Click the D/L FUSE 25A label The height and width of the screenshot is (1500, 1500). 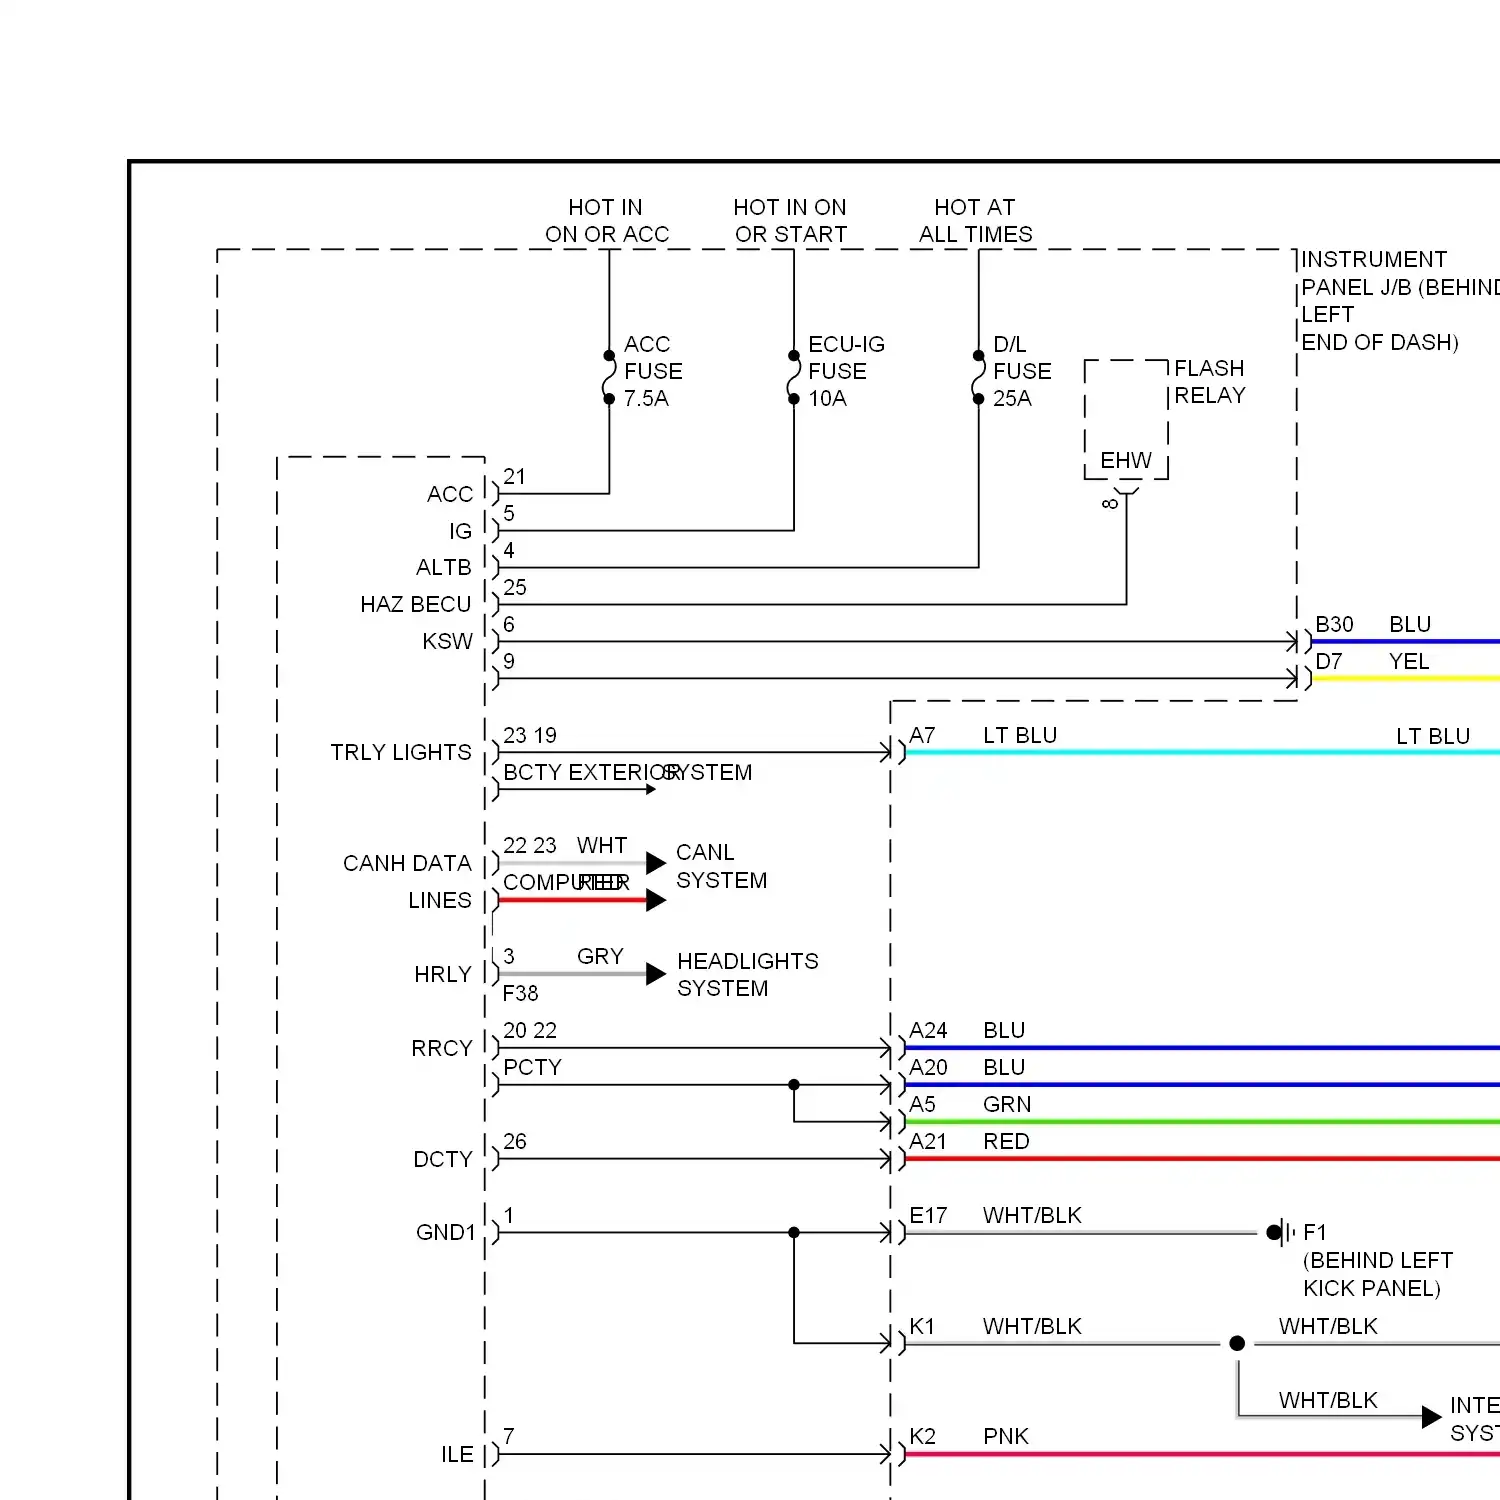pos(1022,371)
